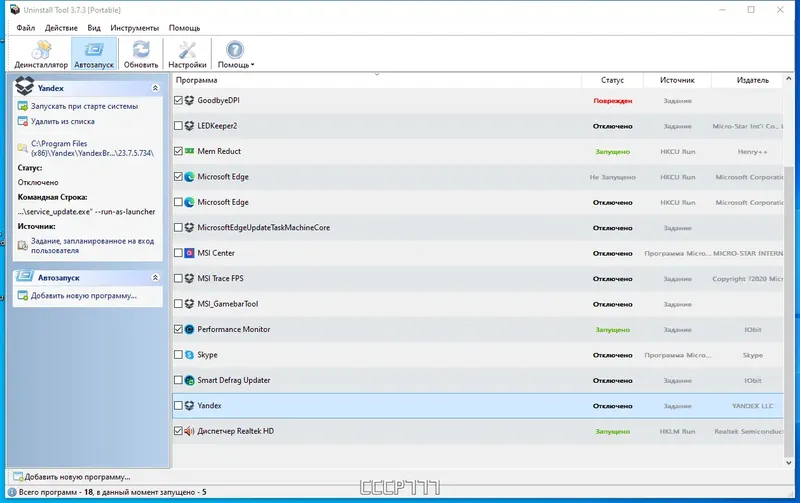The width and height of the screenshot is (800, 503).
Task: Uncheck the GoodbyeDPI checkbox
Action: pyautogui.click(x=178, y=100)
